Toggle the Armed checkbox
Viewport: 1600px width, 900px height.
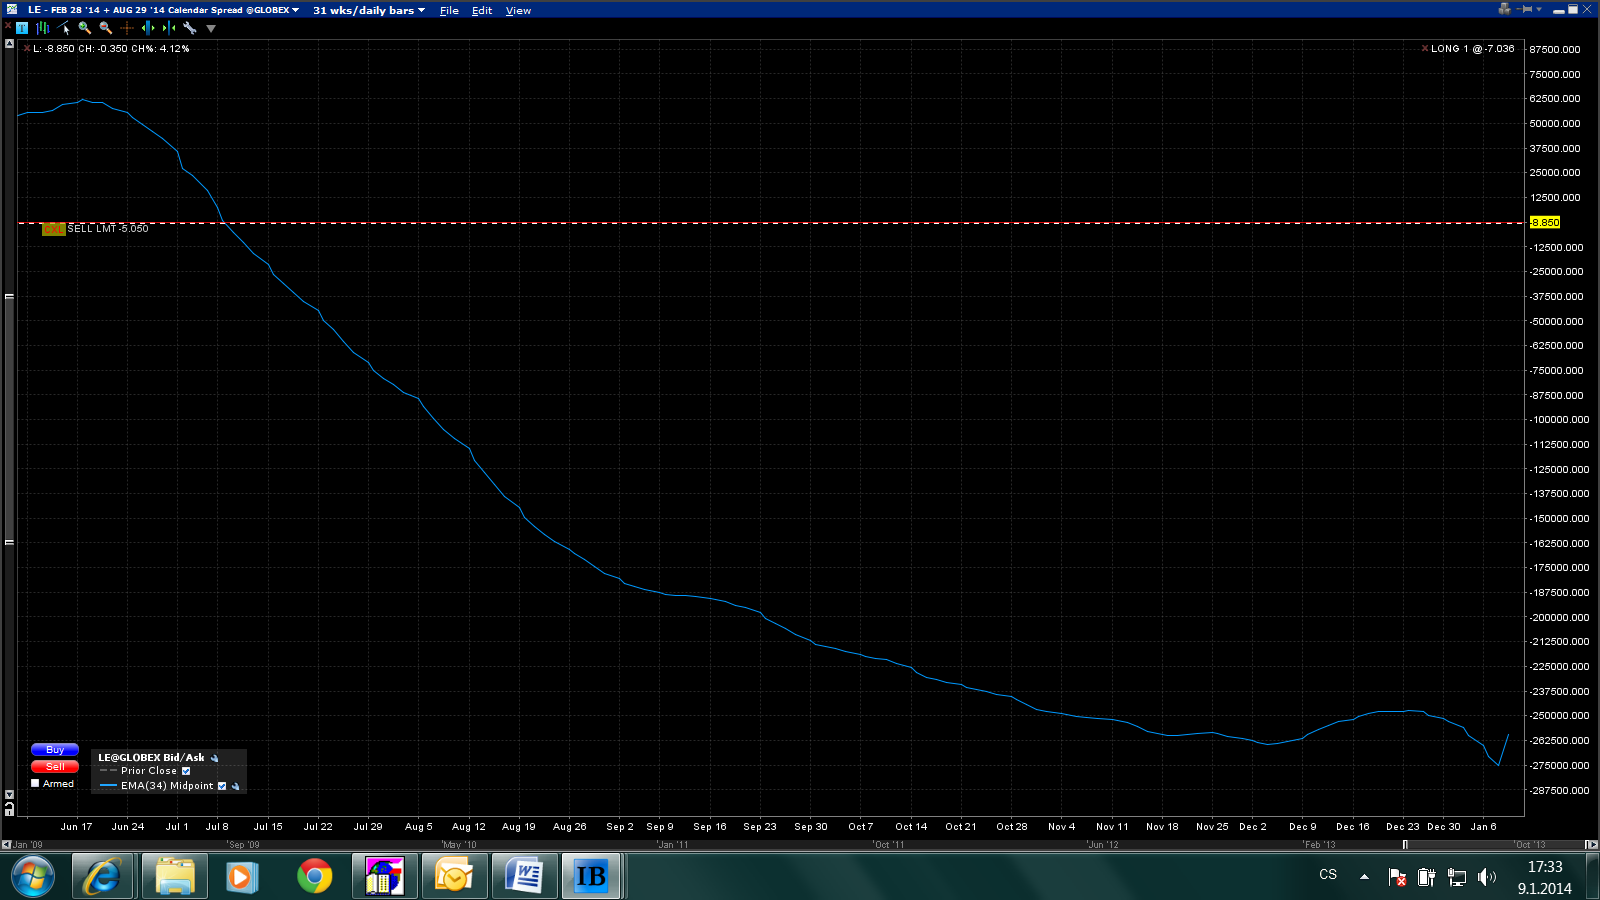35,783
